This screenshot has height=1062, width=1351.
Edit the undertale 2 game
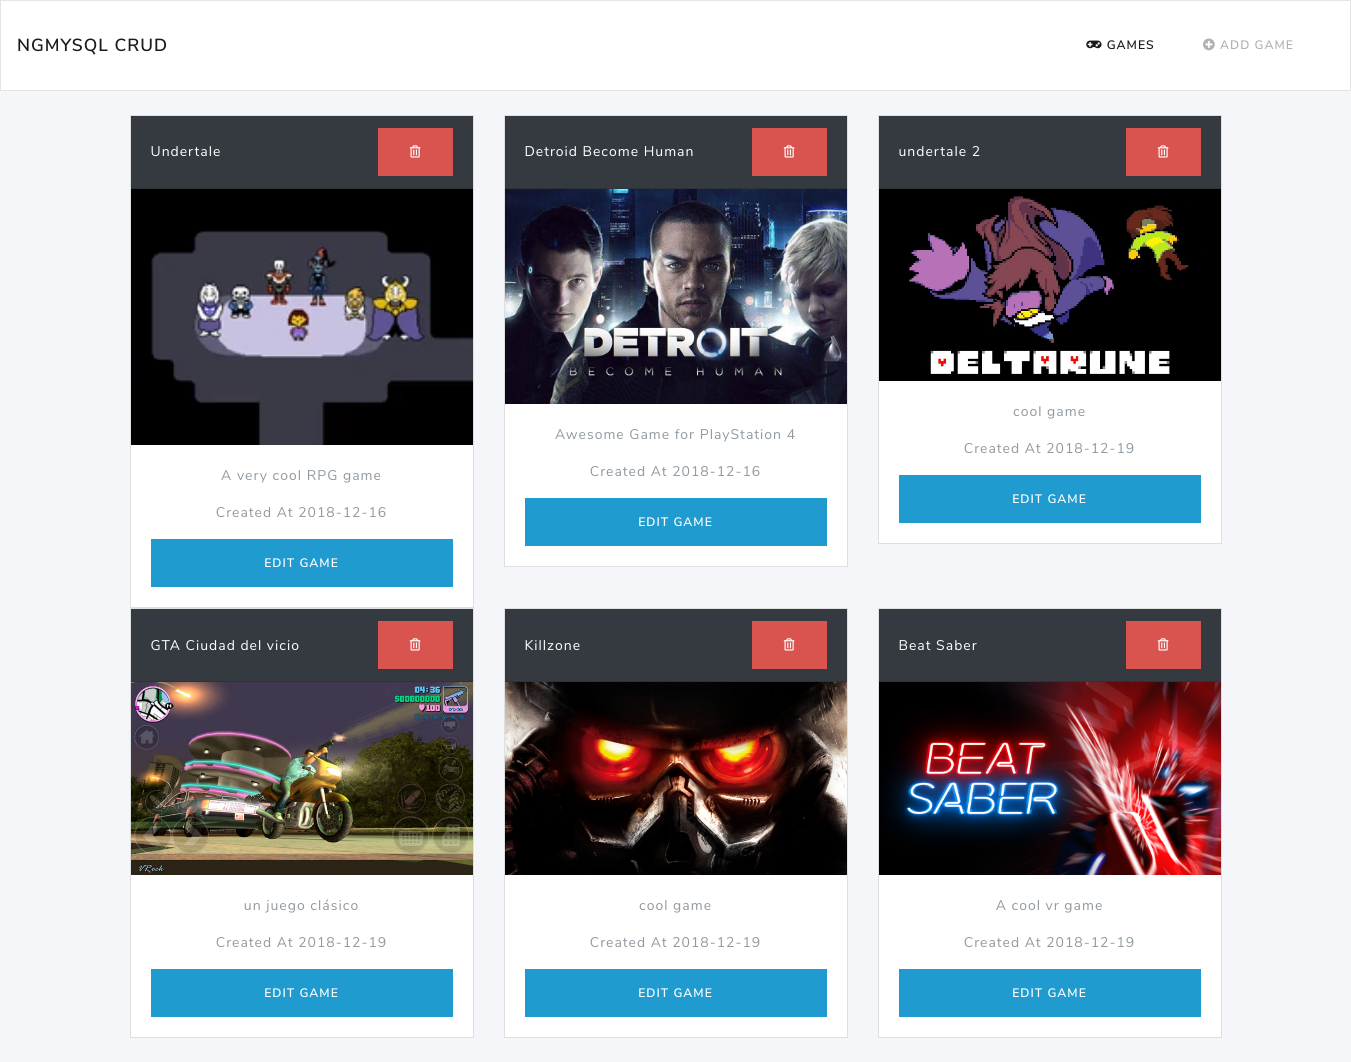1050,499
